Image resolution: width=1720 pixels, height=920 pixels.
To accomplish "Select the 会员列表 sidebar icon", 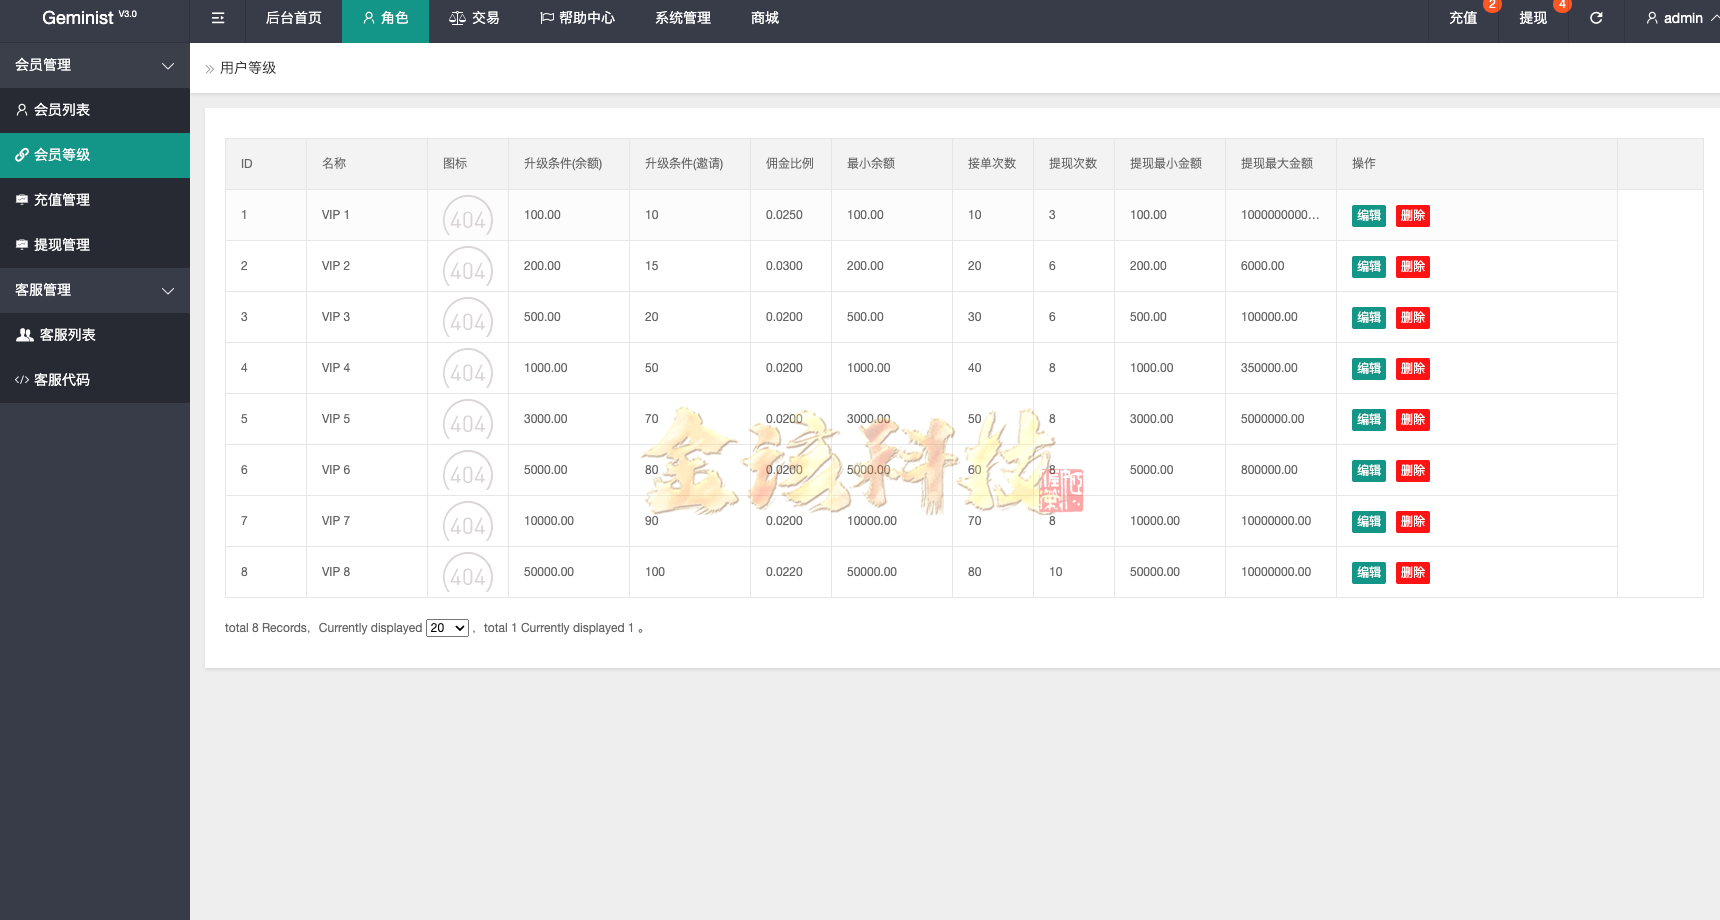I will [24, 110].
